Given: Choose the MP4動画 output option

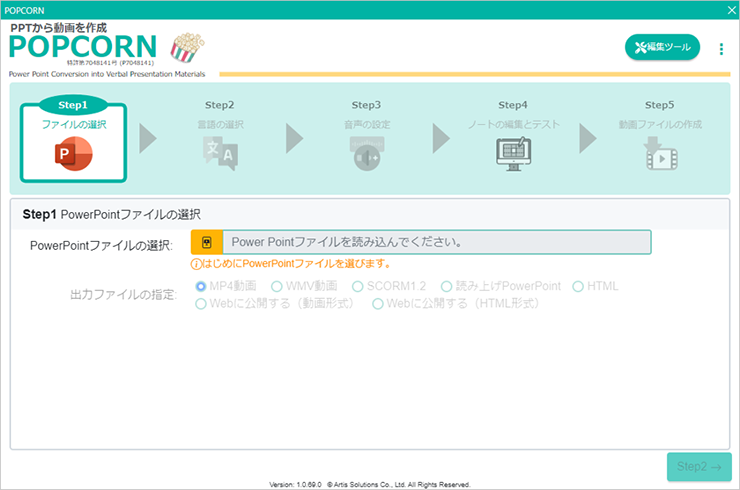Looking at the screenshot, I should 226,286.
